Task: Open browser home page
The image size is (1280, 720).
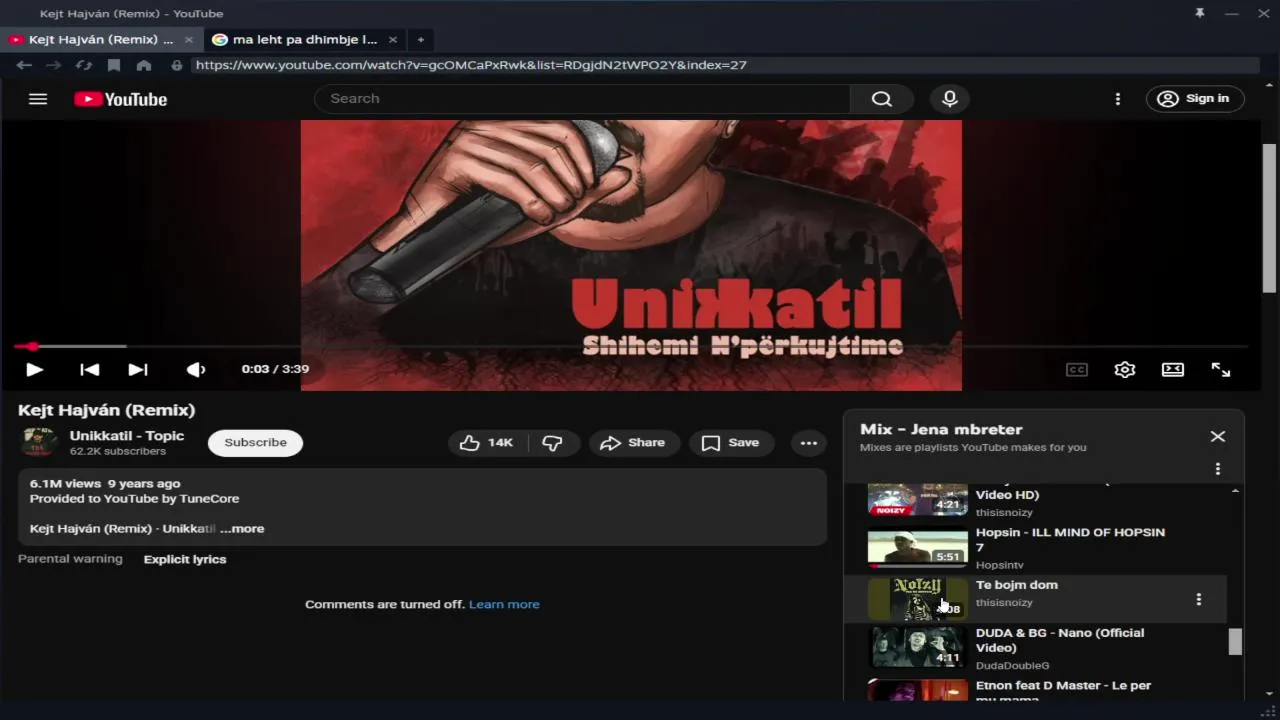Action: tap(144, 65)
